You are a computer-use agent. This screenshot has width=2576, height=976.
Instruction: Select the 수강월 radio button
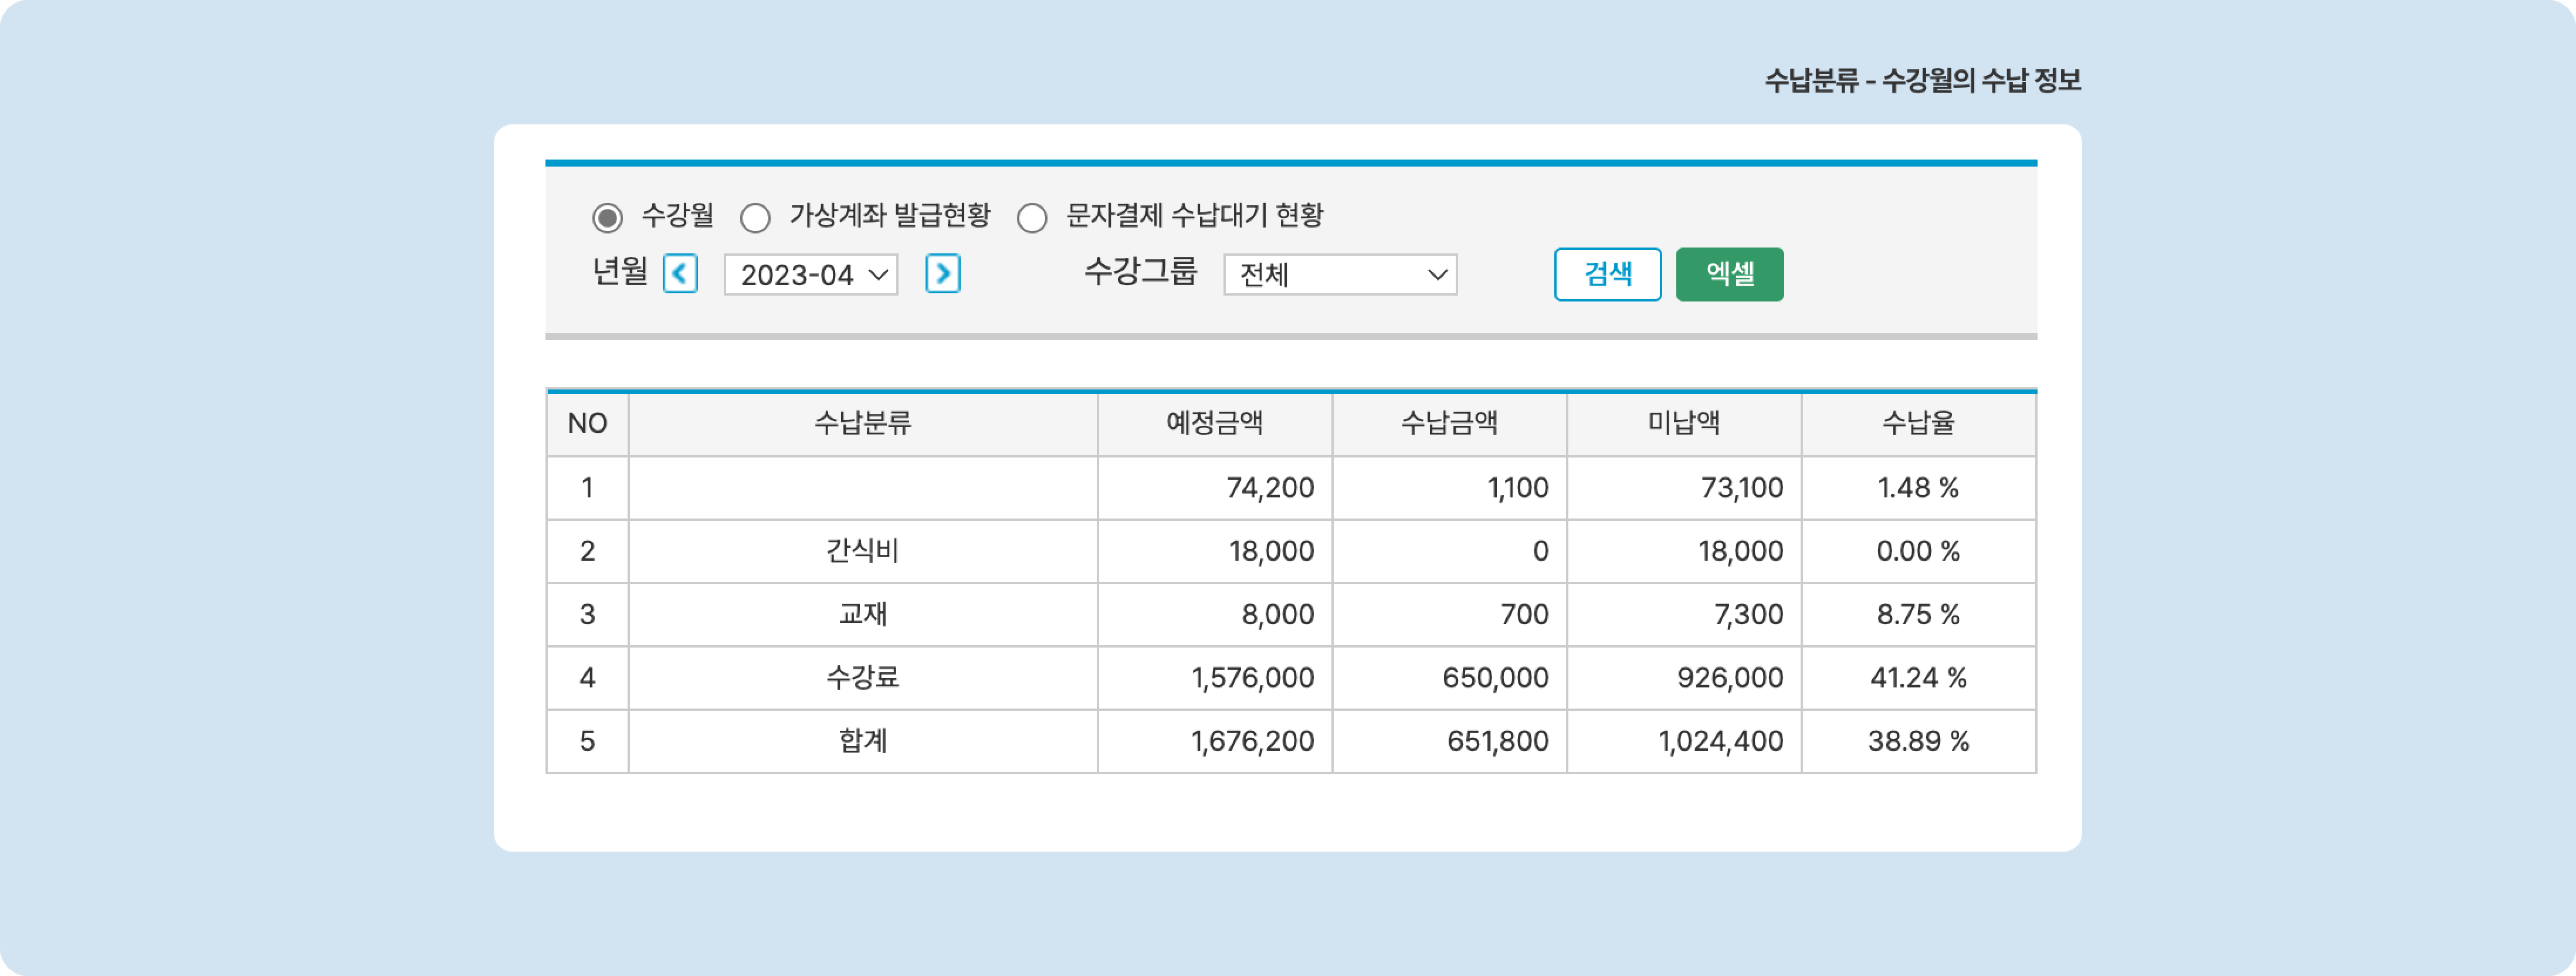click(607, 217)
